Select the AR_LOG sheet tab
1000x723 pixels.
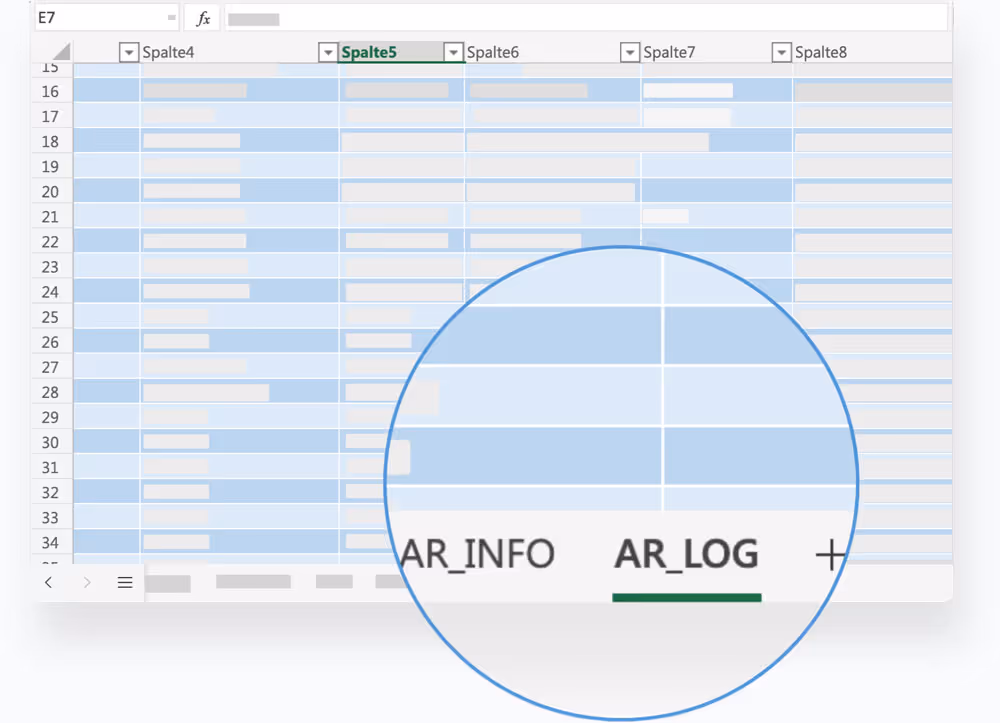click(686, 554)
